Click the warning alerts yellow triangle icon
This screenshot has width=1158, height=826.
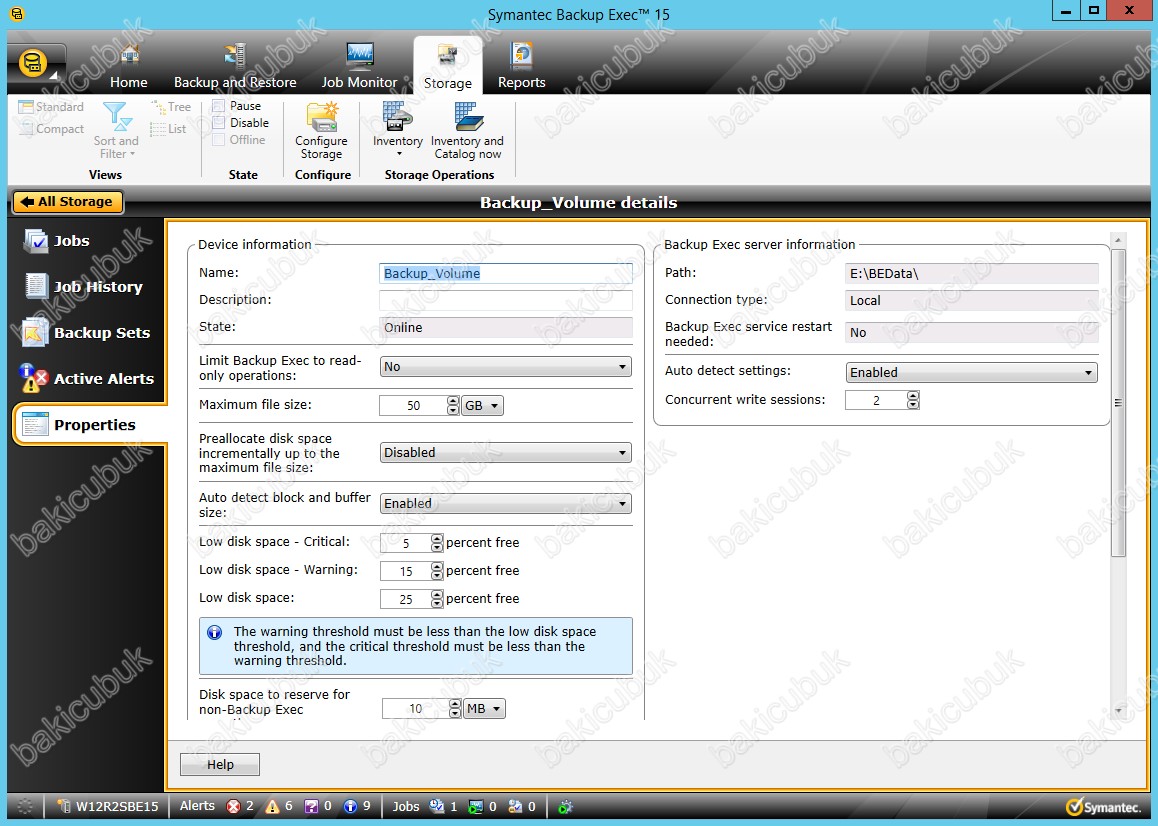(x=273, y=806)
